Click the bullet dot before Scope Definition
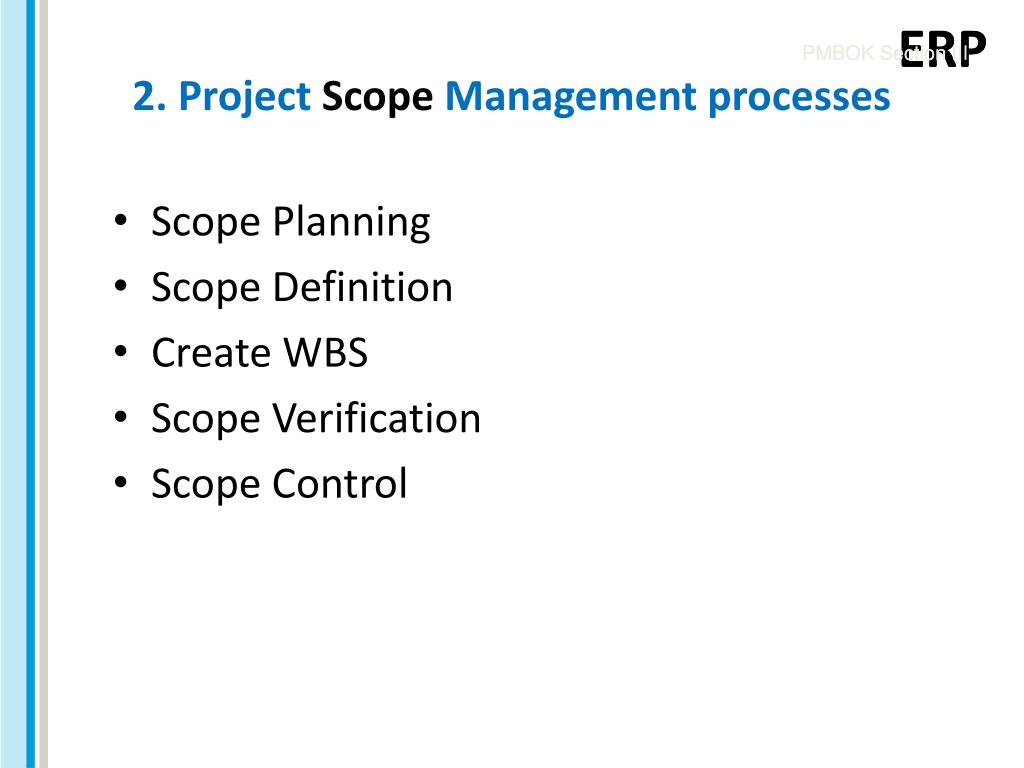The width and height of the screenshot is (1024, 768). coord(120,285)
